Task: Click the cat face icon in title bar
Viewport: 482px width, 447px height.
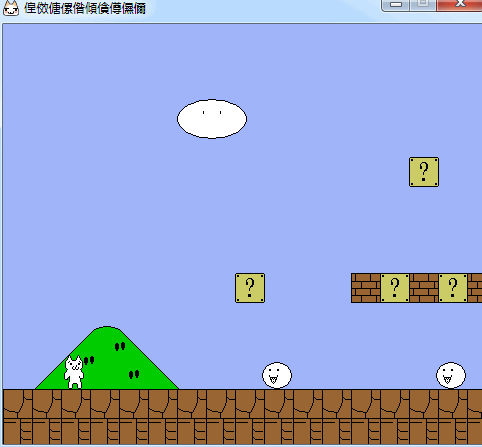Action: point(11,8)
